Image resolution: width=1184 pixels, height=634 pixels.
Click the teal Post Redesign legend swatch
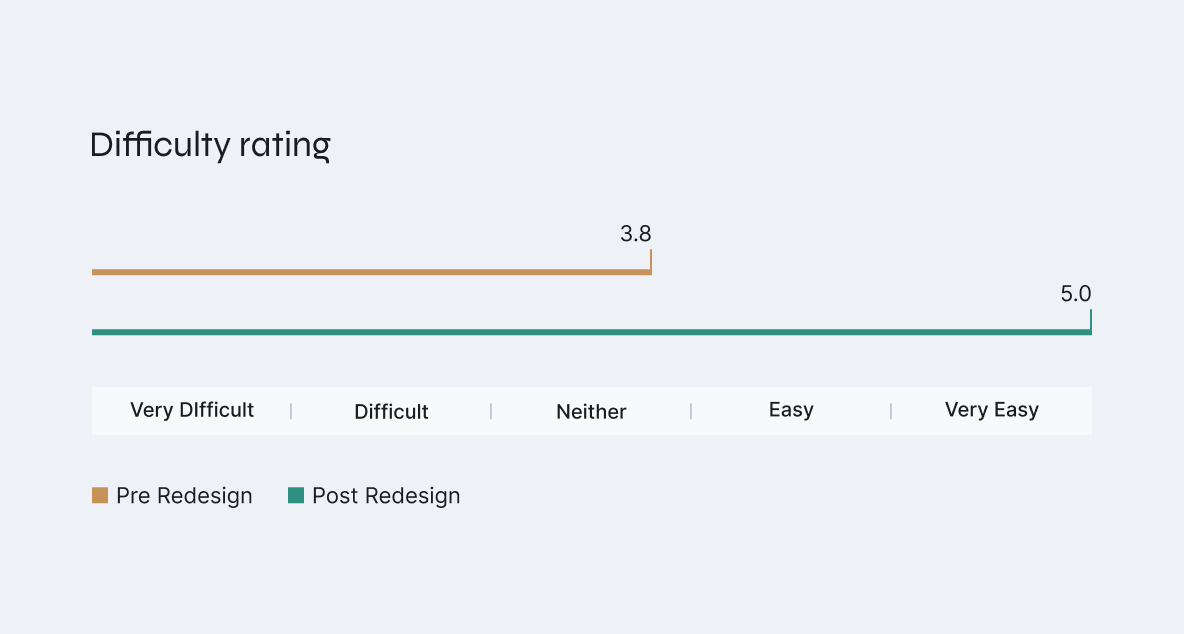(296, 495)
